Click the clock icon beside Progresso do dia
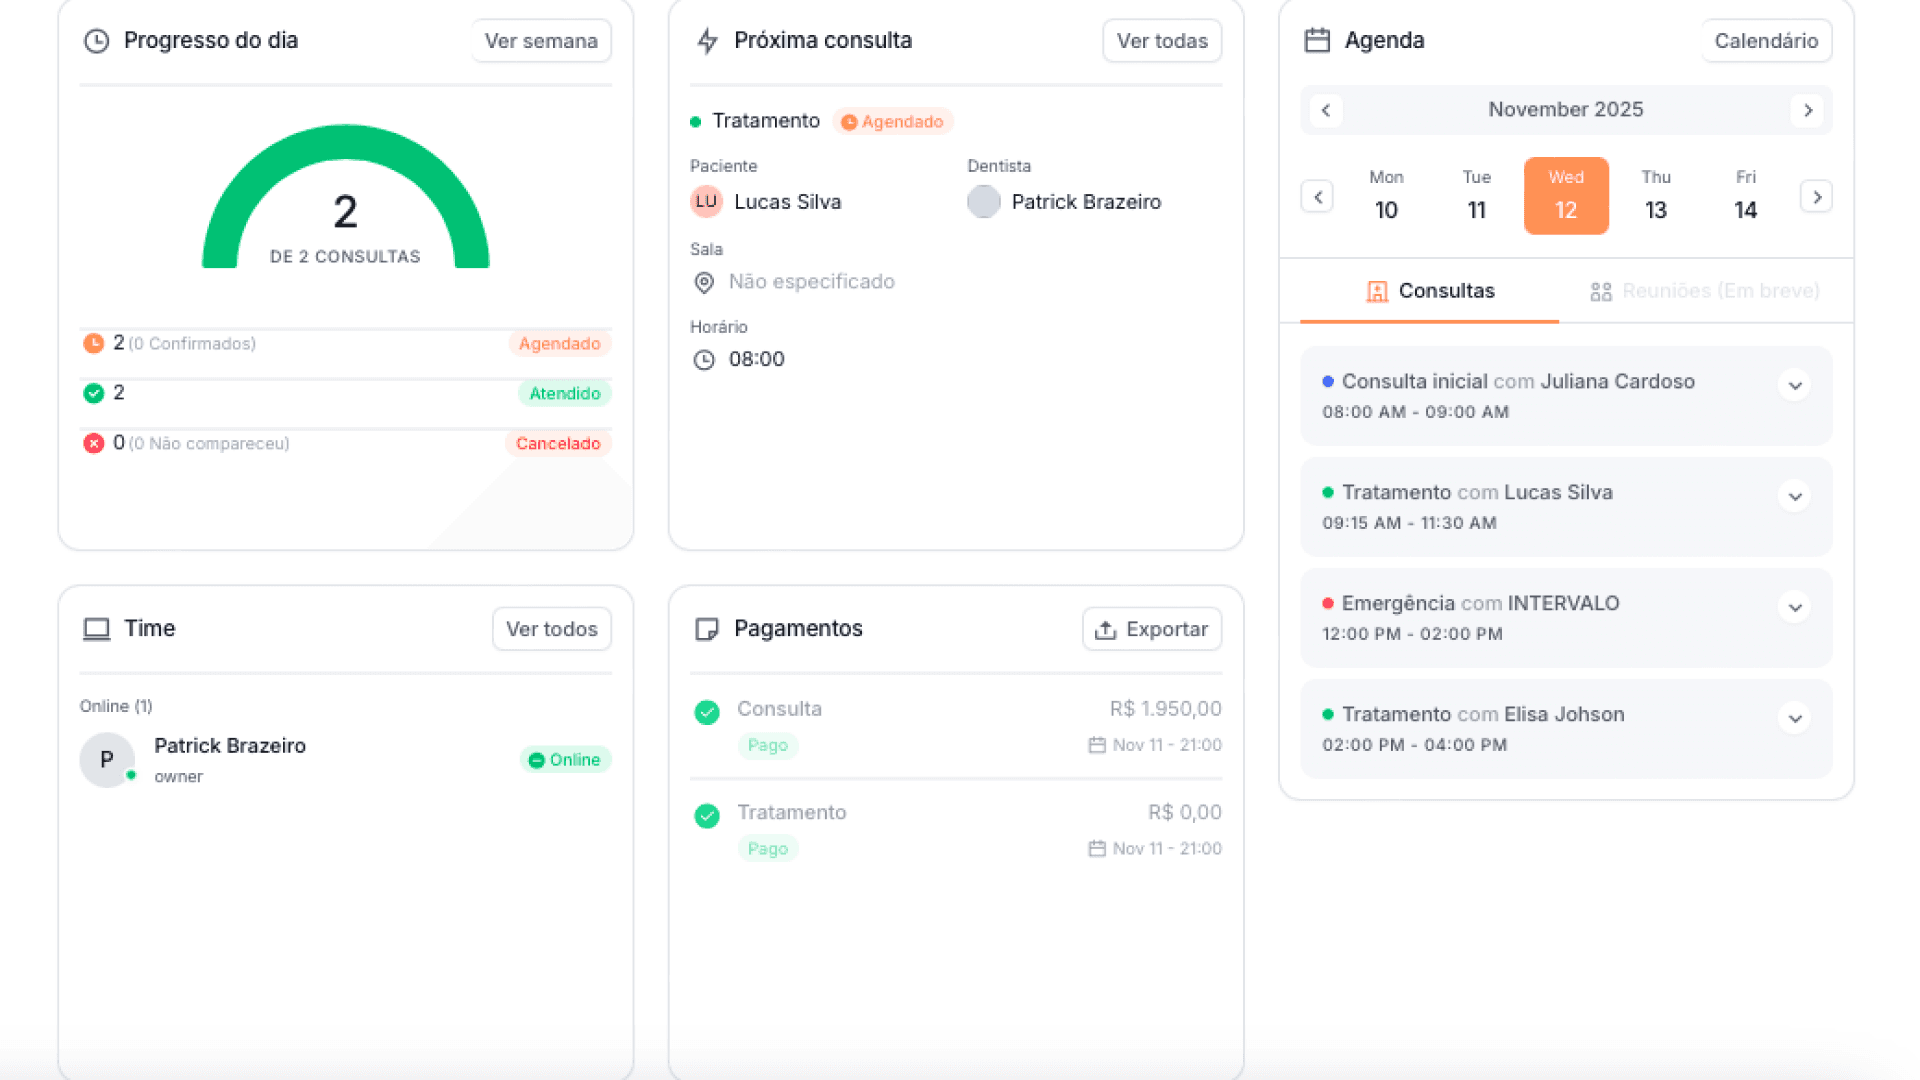The width and height of the screenshot is (1920, 1080). click(x=96, y=41)
